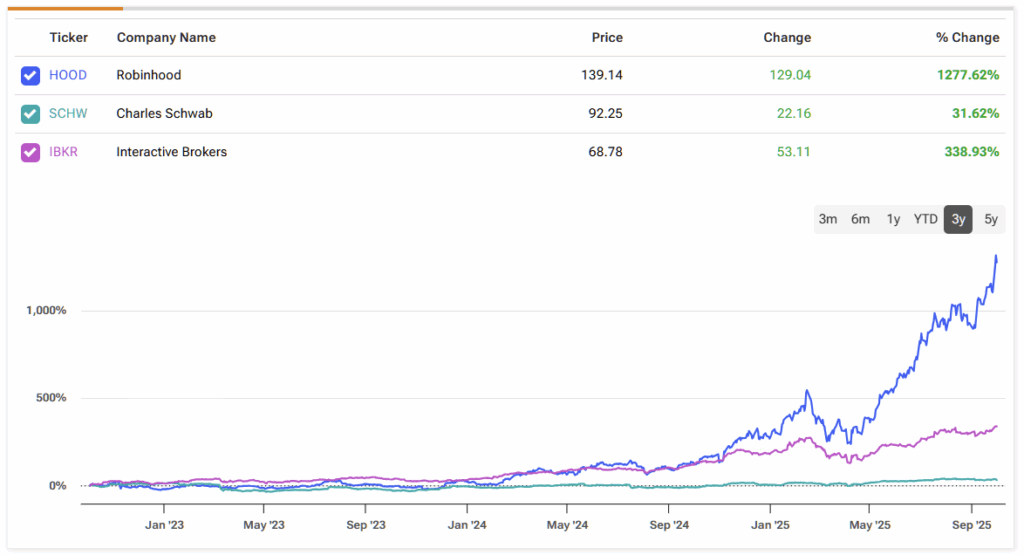Click the Company Name column header
Image resolution: width=1024 pixels, height=555 pixels.
(166, 38)
